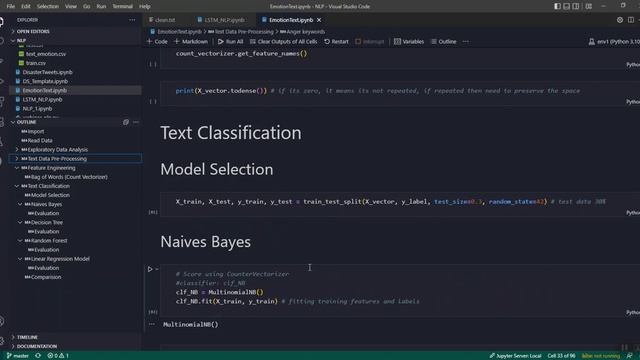
Task: Open the Variables viewer
Action: [x=409, y=42]
